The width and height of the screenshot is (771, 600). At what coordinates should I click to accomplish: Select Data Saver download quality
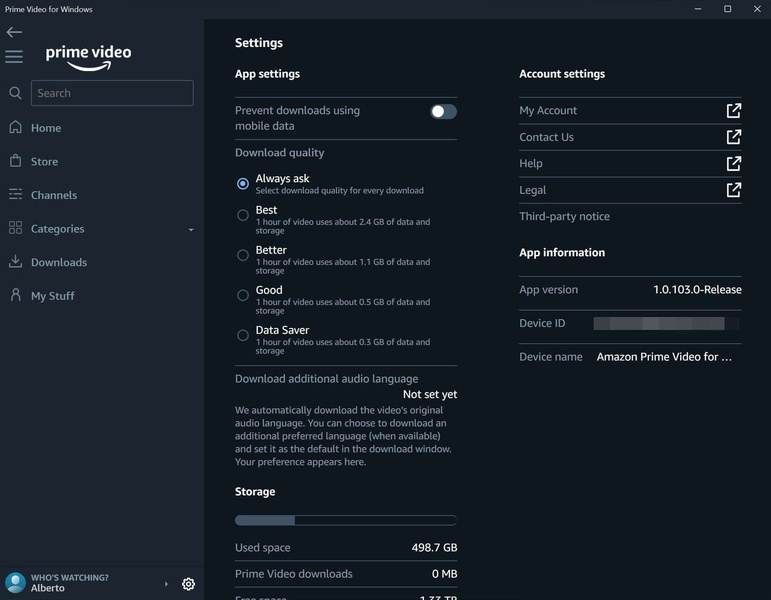(243, 335)
